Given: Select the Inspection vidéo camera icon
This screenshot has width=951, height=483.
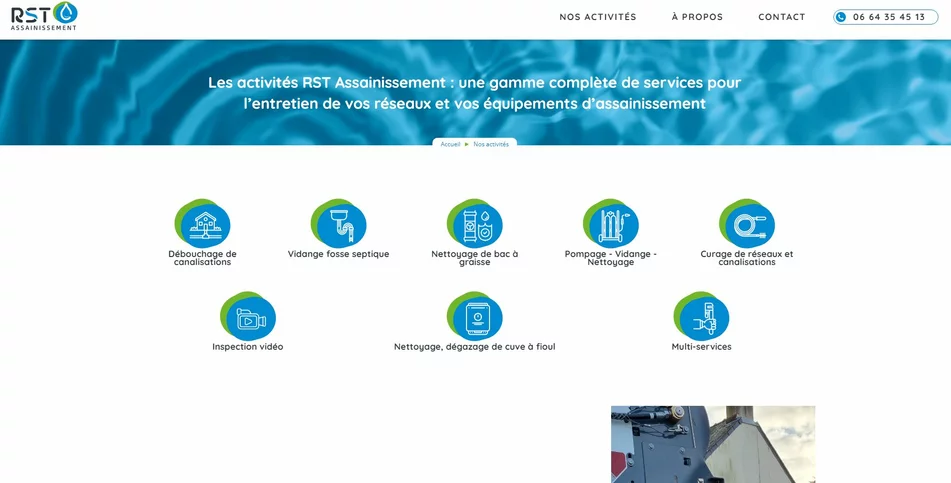Looking at the screenshot, I should [248, 316].
